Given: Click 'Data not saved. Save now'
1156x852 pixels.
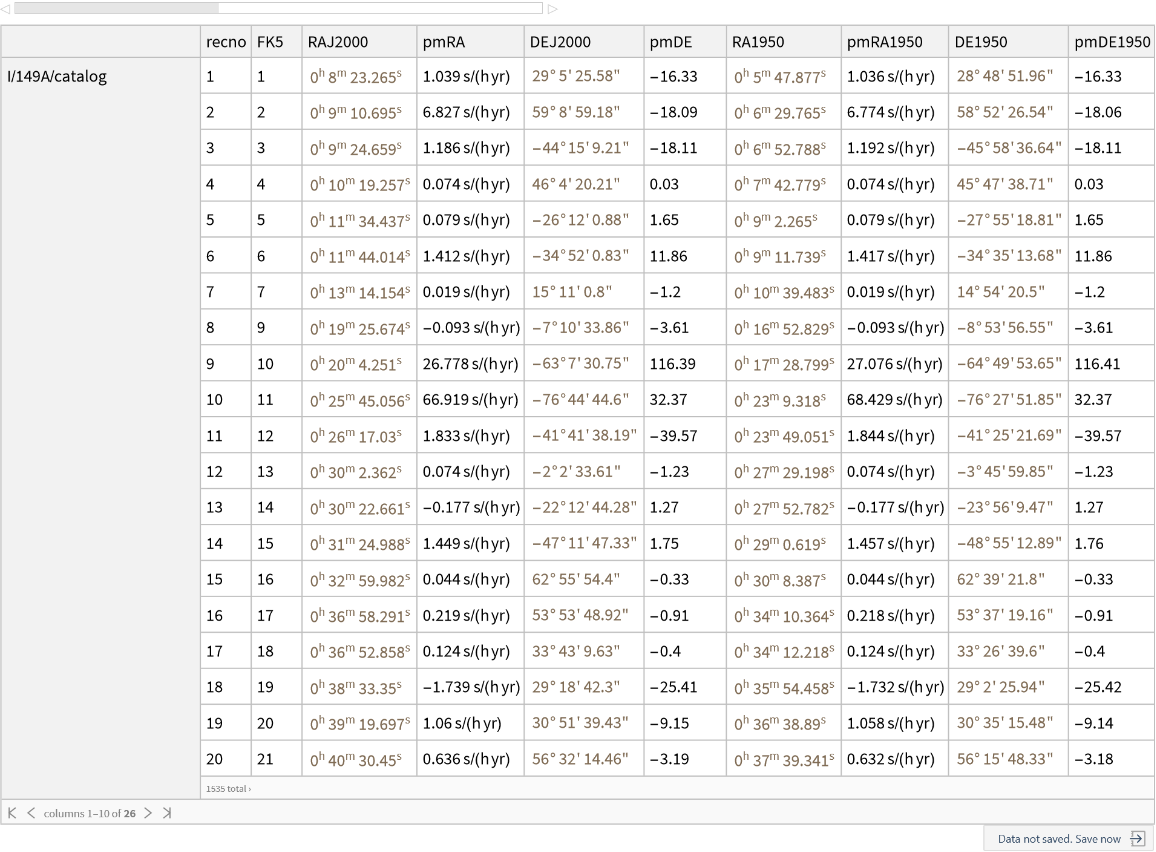Looking at the screenshot, I should 1059,839.
